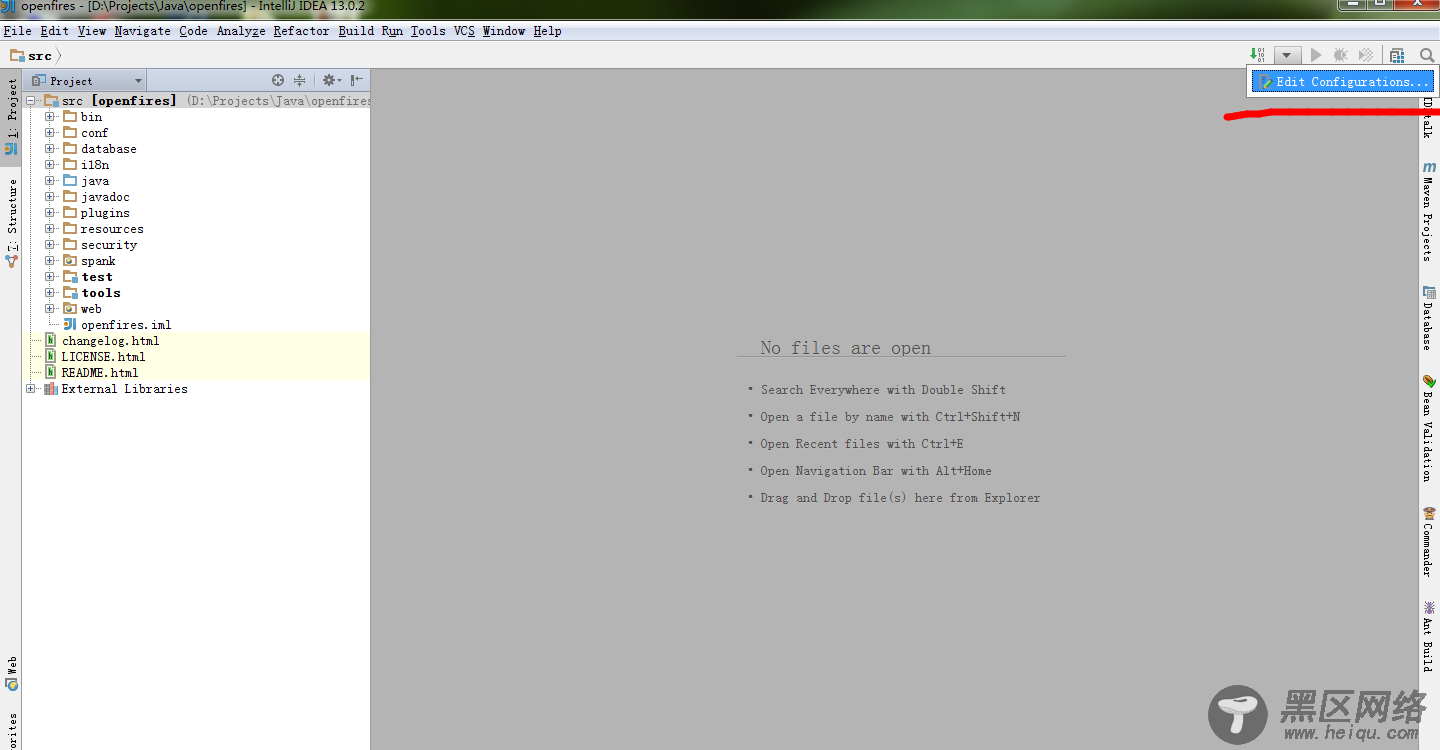This screenshot has height=750, width=1440.
Task: Expand the javadoc folder
Action: coord(49,197)
